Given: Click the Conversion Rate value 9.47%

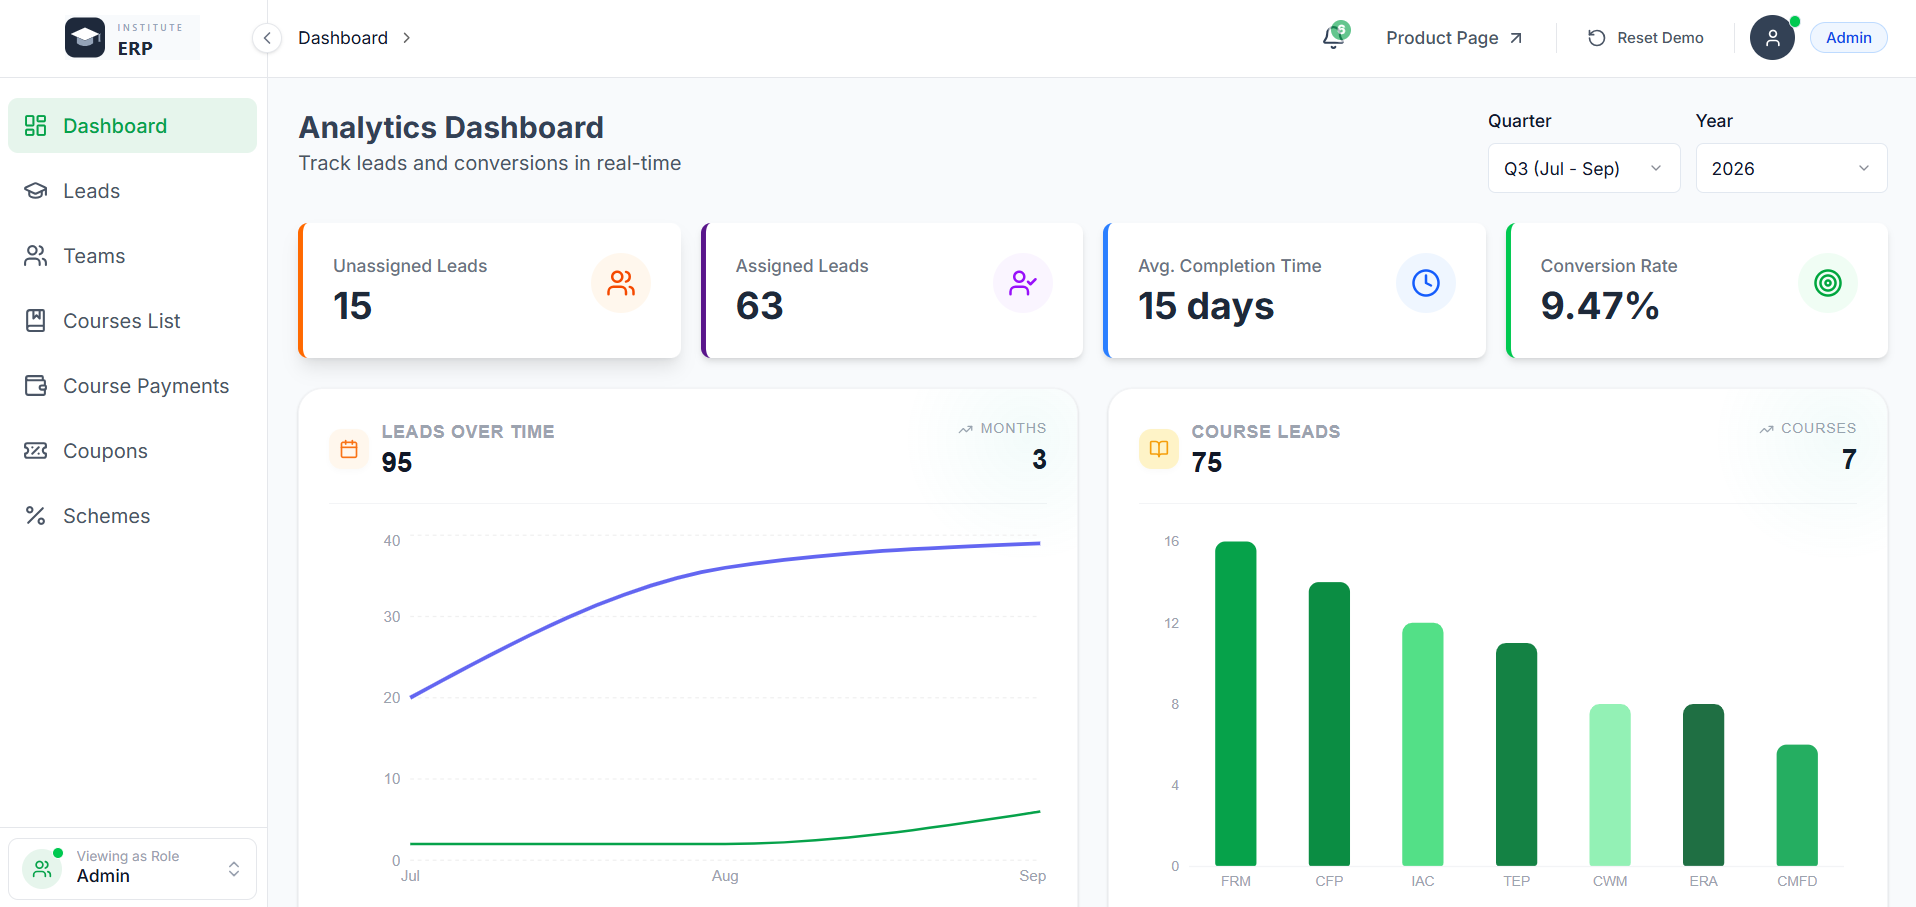Looking at the screenshot, I should [1600, 306].
